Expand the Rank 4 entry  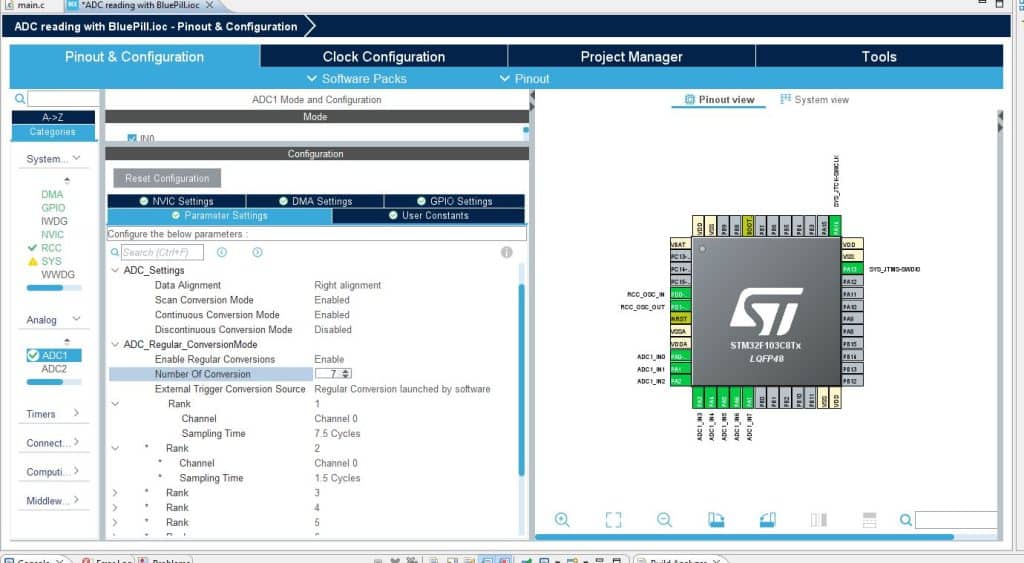(116, 507)
